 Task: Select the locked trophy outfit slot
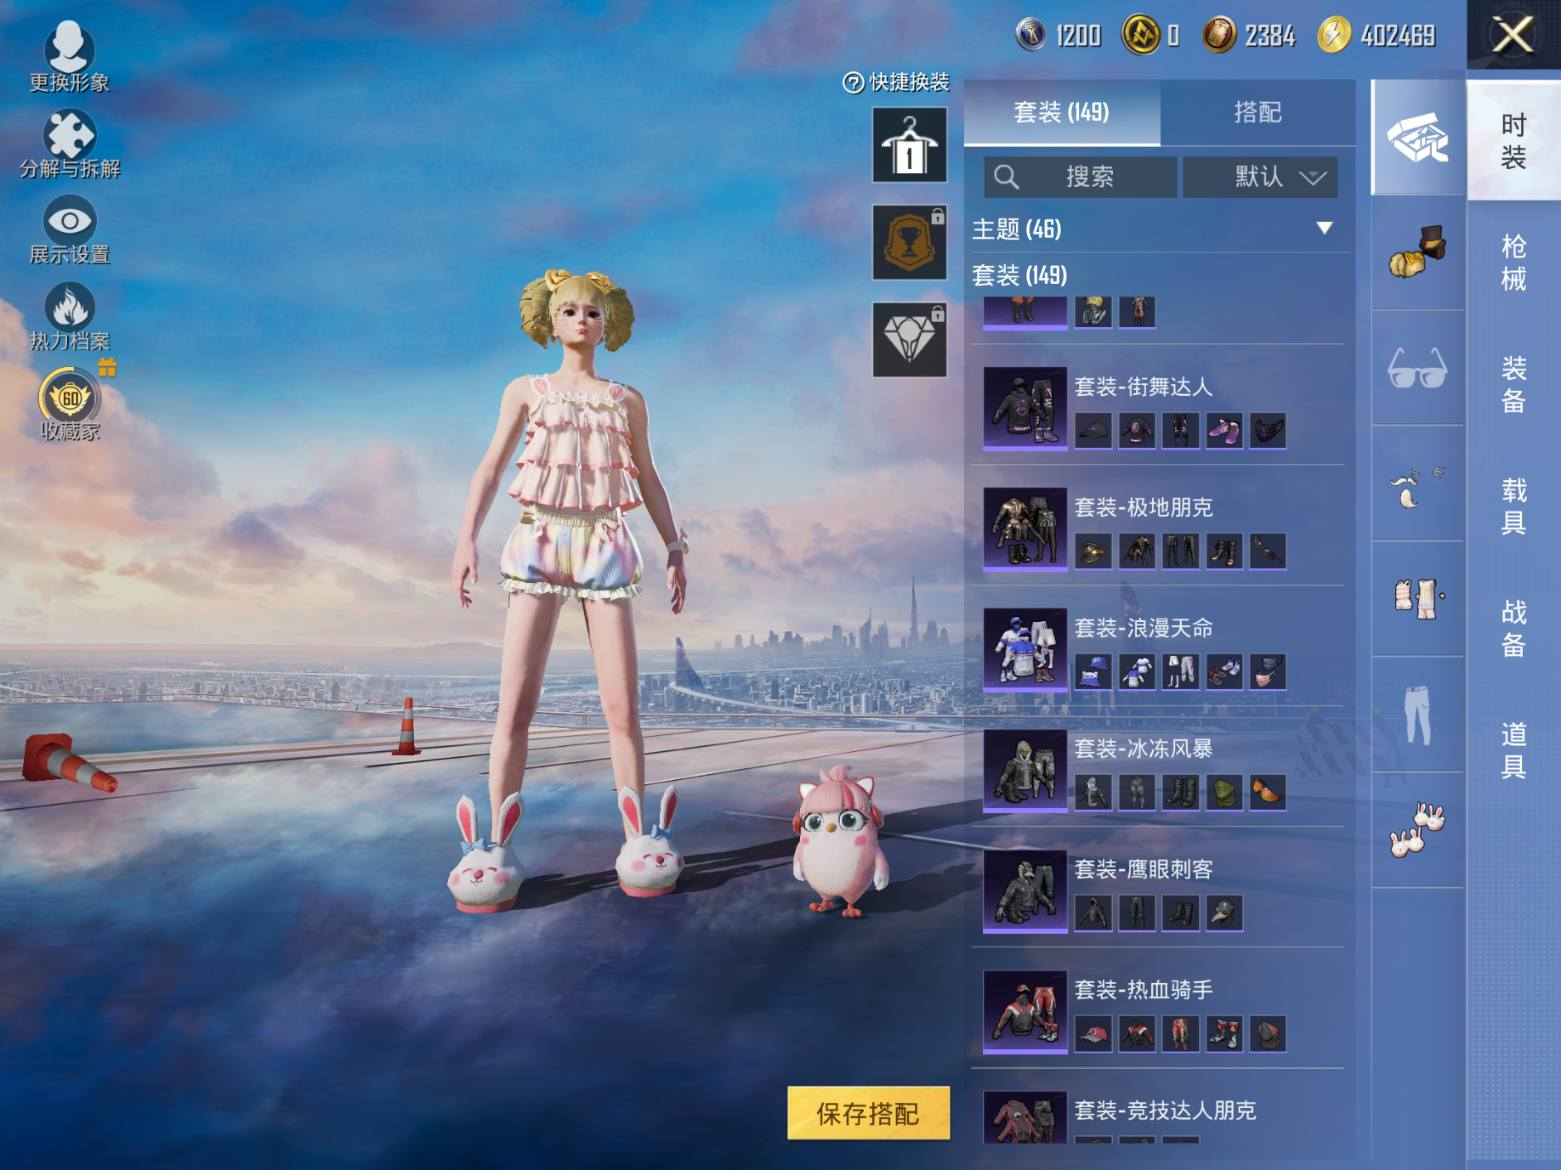tap(909, 242)
